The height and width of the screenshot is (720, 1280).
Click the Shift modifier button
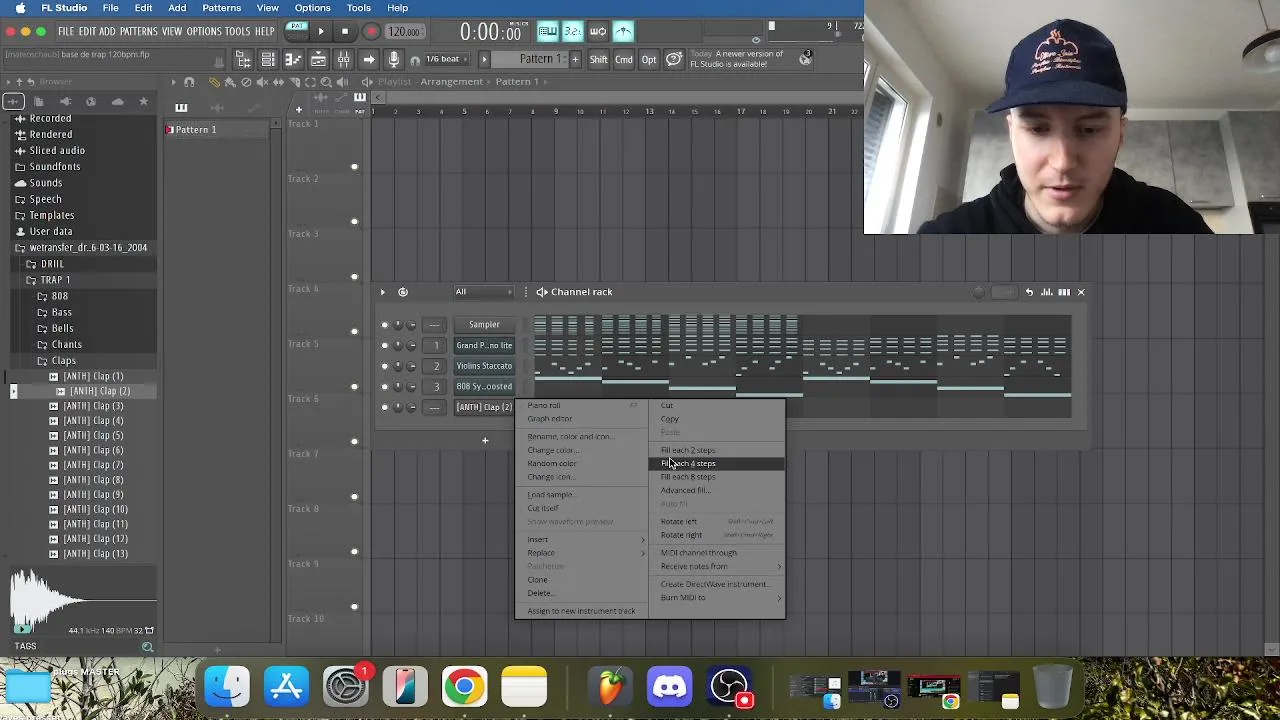click(598, 60)
